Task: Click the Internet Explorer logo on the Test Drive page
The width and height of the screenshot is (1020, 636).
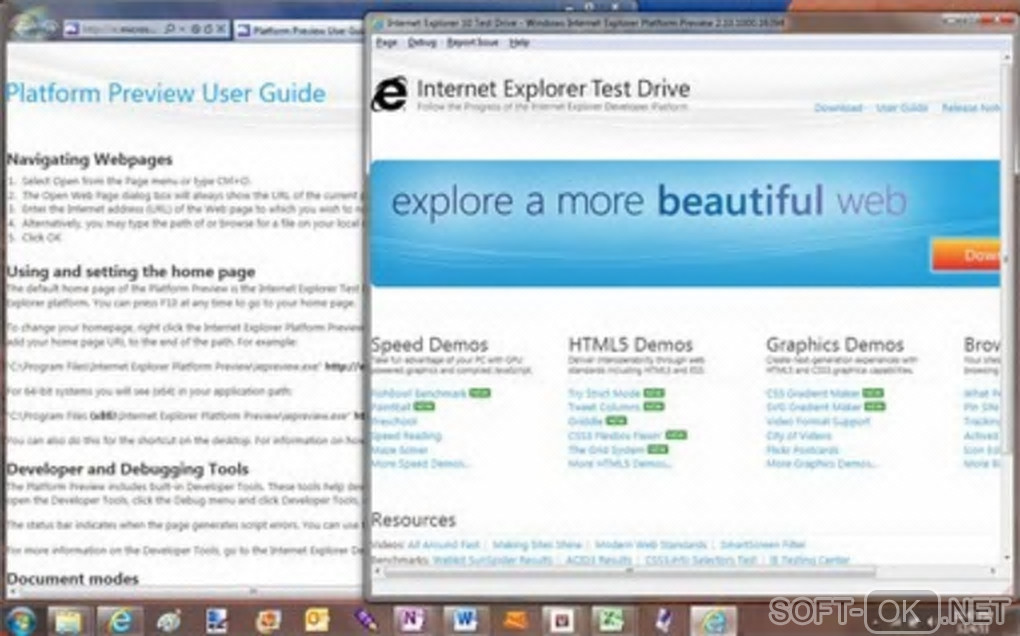Action: click(x=389, y=94)
